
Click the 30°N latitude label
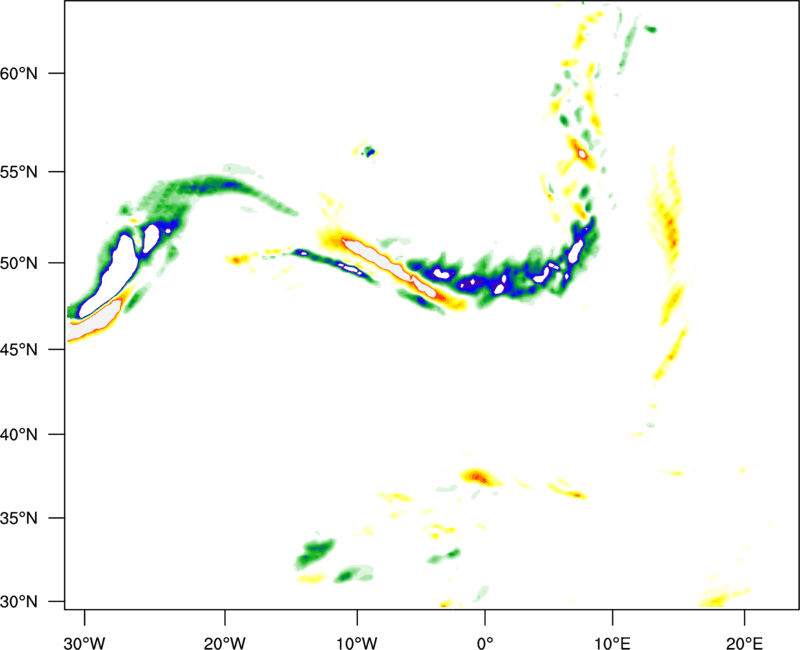[x=19, y=602]
